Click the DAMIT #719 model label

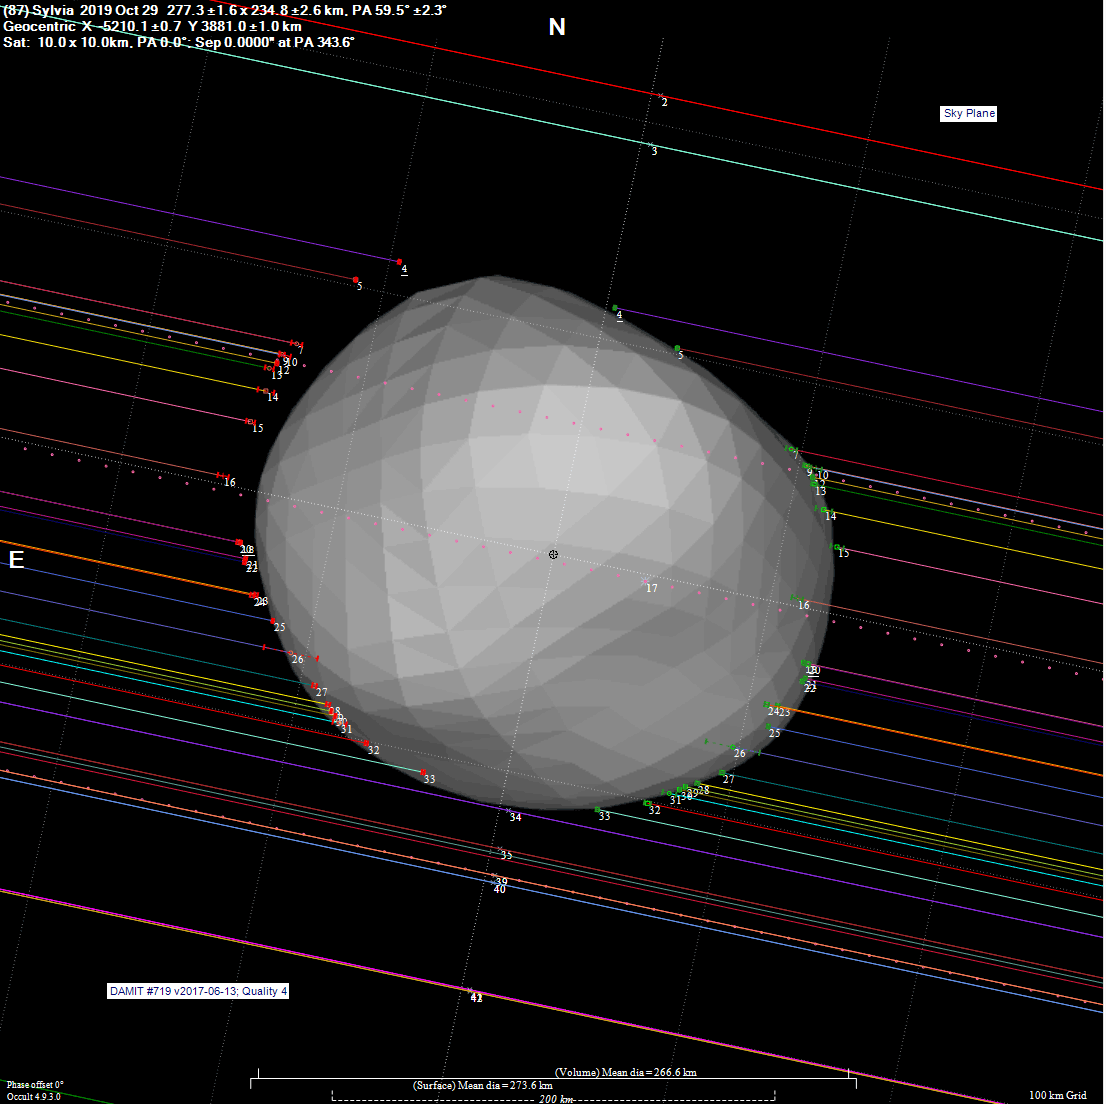[199, 991]
